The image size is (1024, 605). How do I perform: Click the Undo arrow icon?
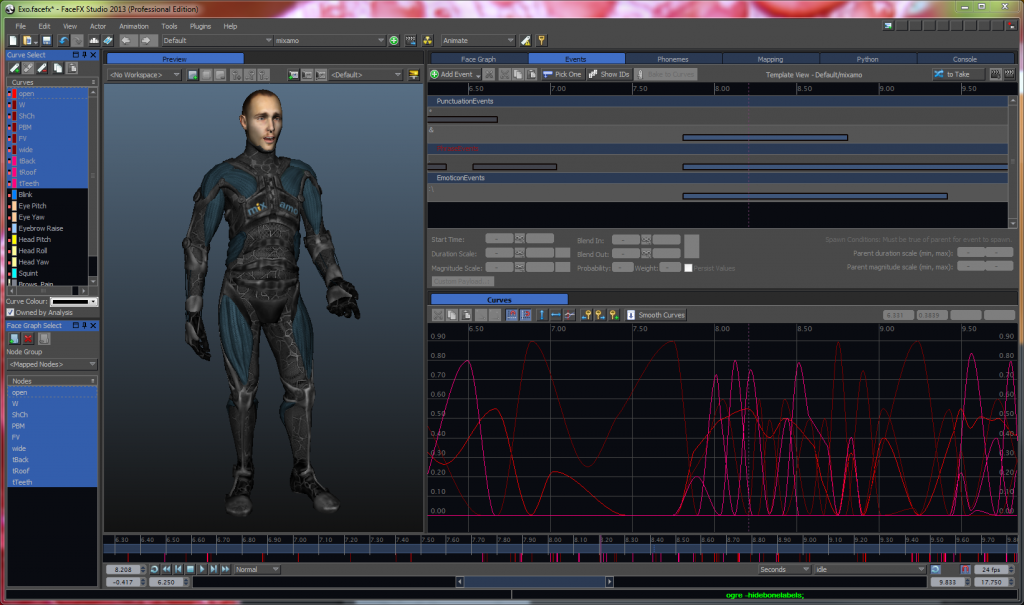(63, 41)
